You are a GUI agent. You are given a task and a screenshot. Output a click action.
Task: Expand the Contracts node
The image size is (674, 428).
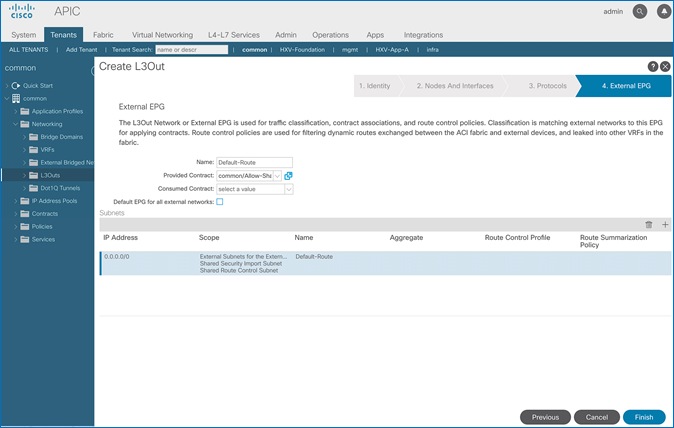pos(15,214)
